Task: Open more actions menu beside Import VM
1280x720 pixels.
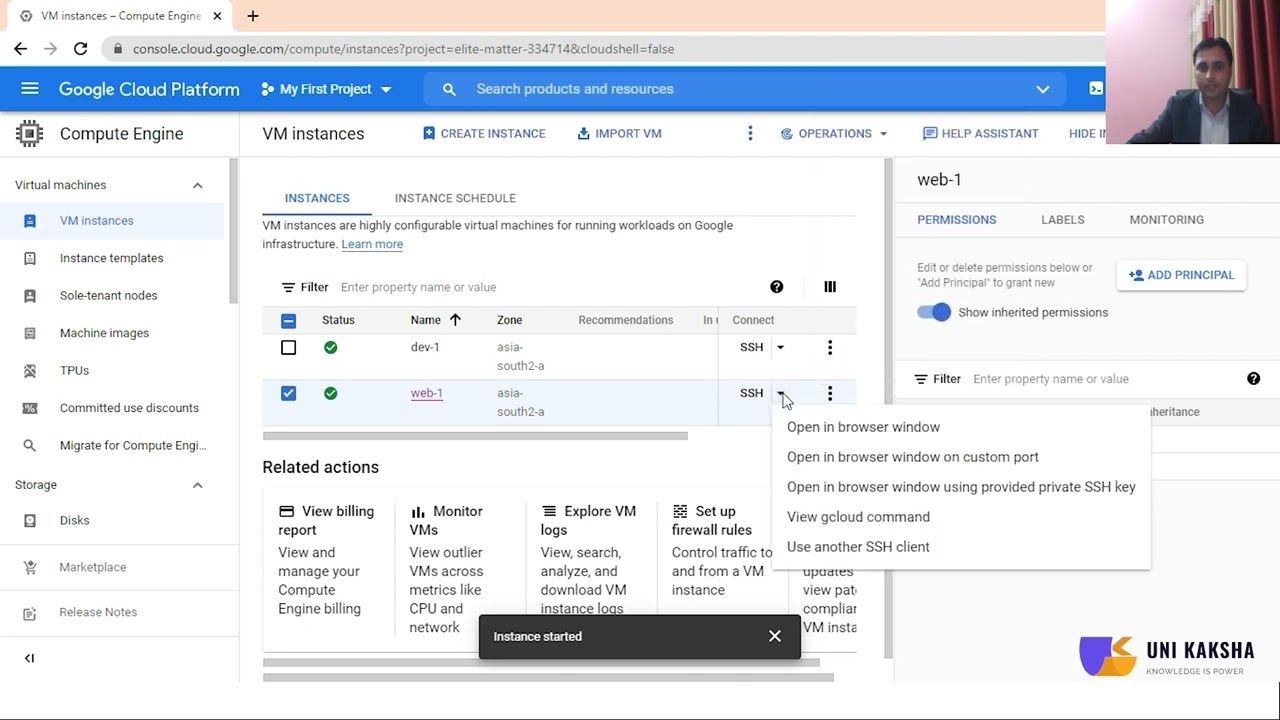Action: 750,133
